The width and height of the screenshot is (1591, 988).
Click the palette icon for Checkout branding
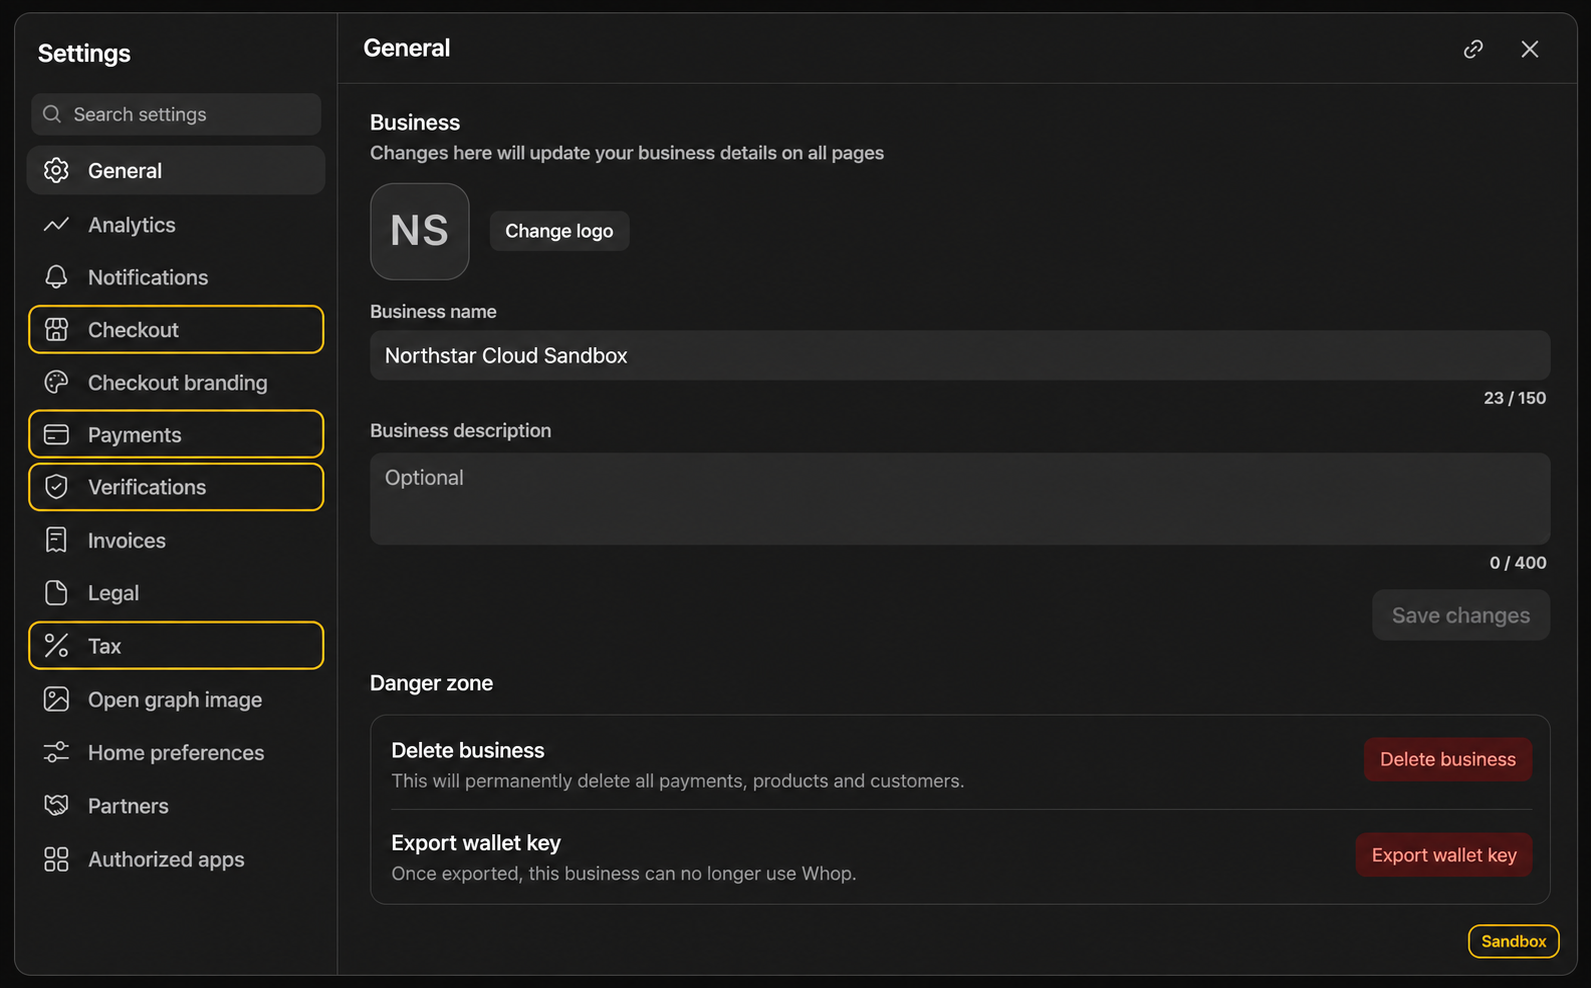point(57,382)
